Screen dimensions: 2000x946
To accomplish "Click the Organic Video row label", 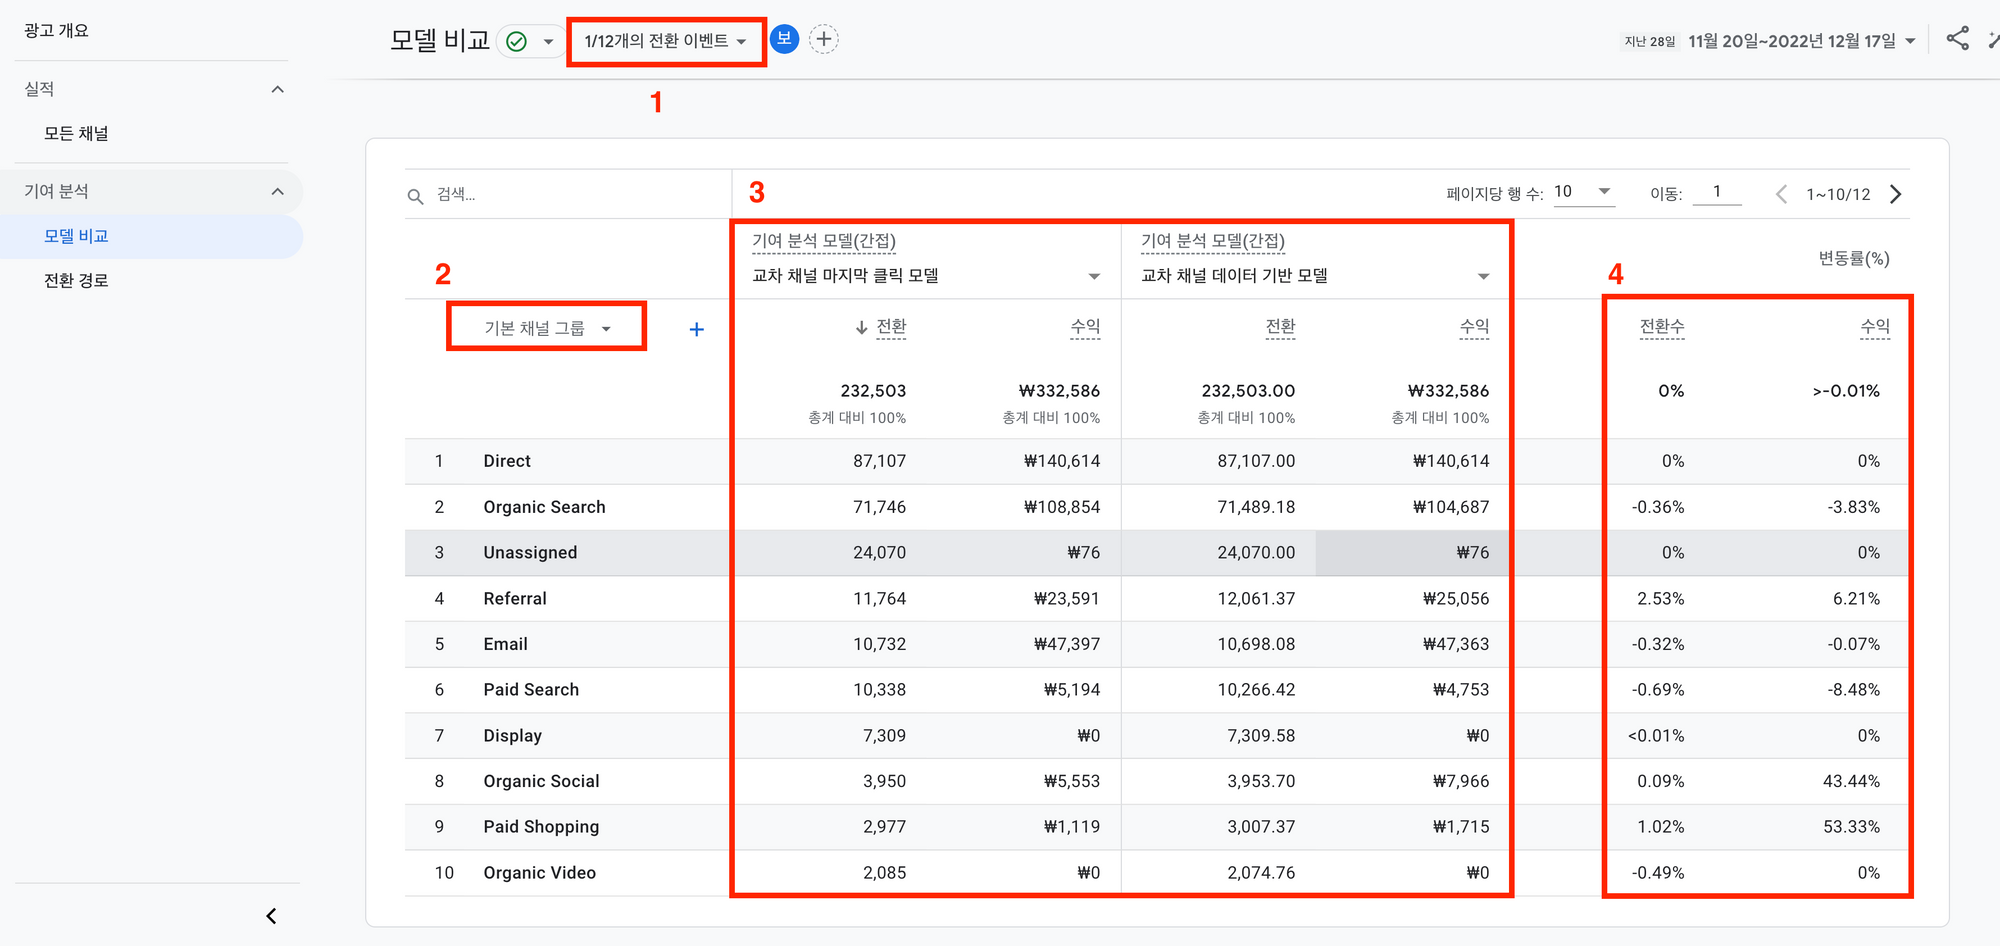I will coord(539,872).
